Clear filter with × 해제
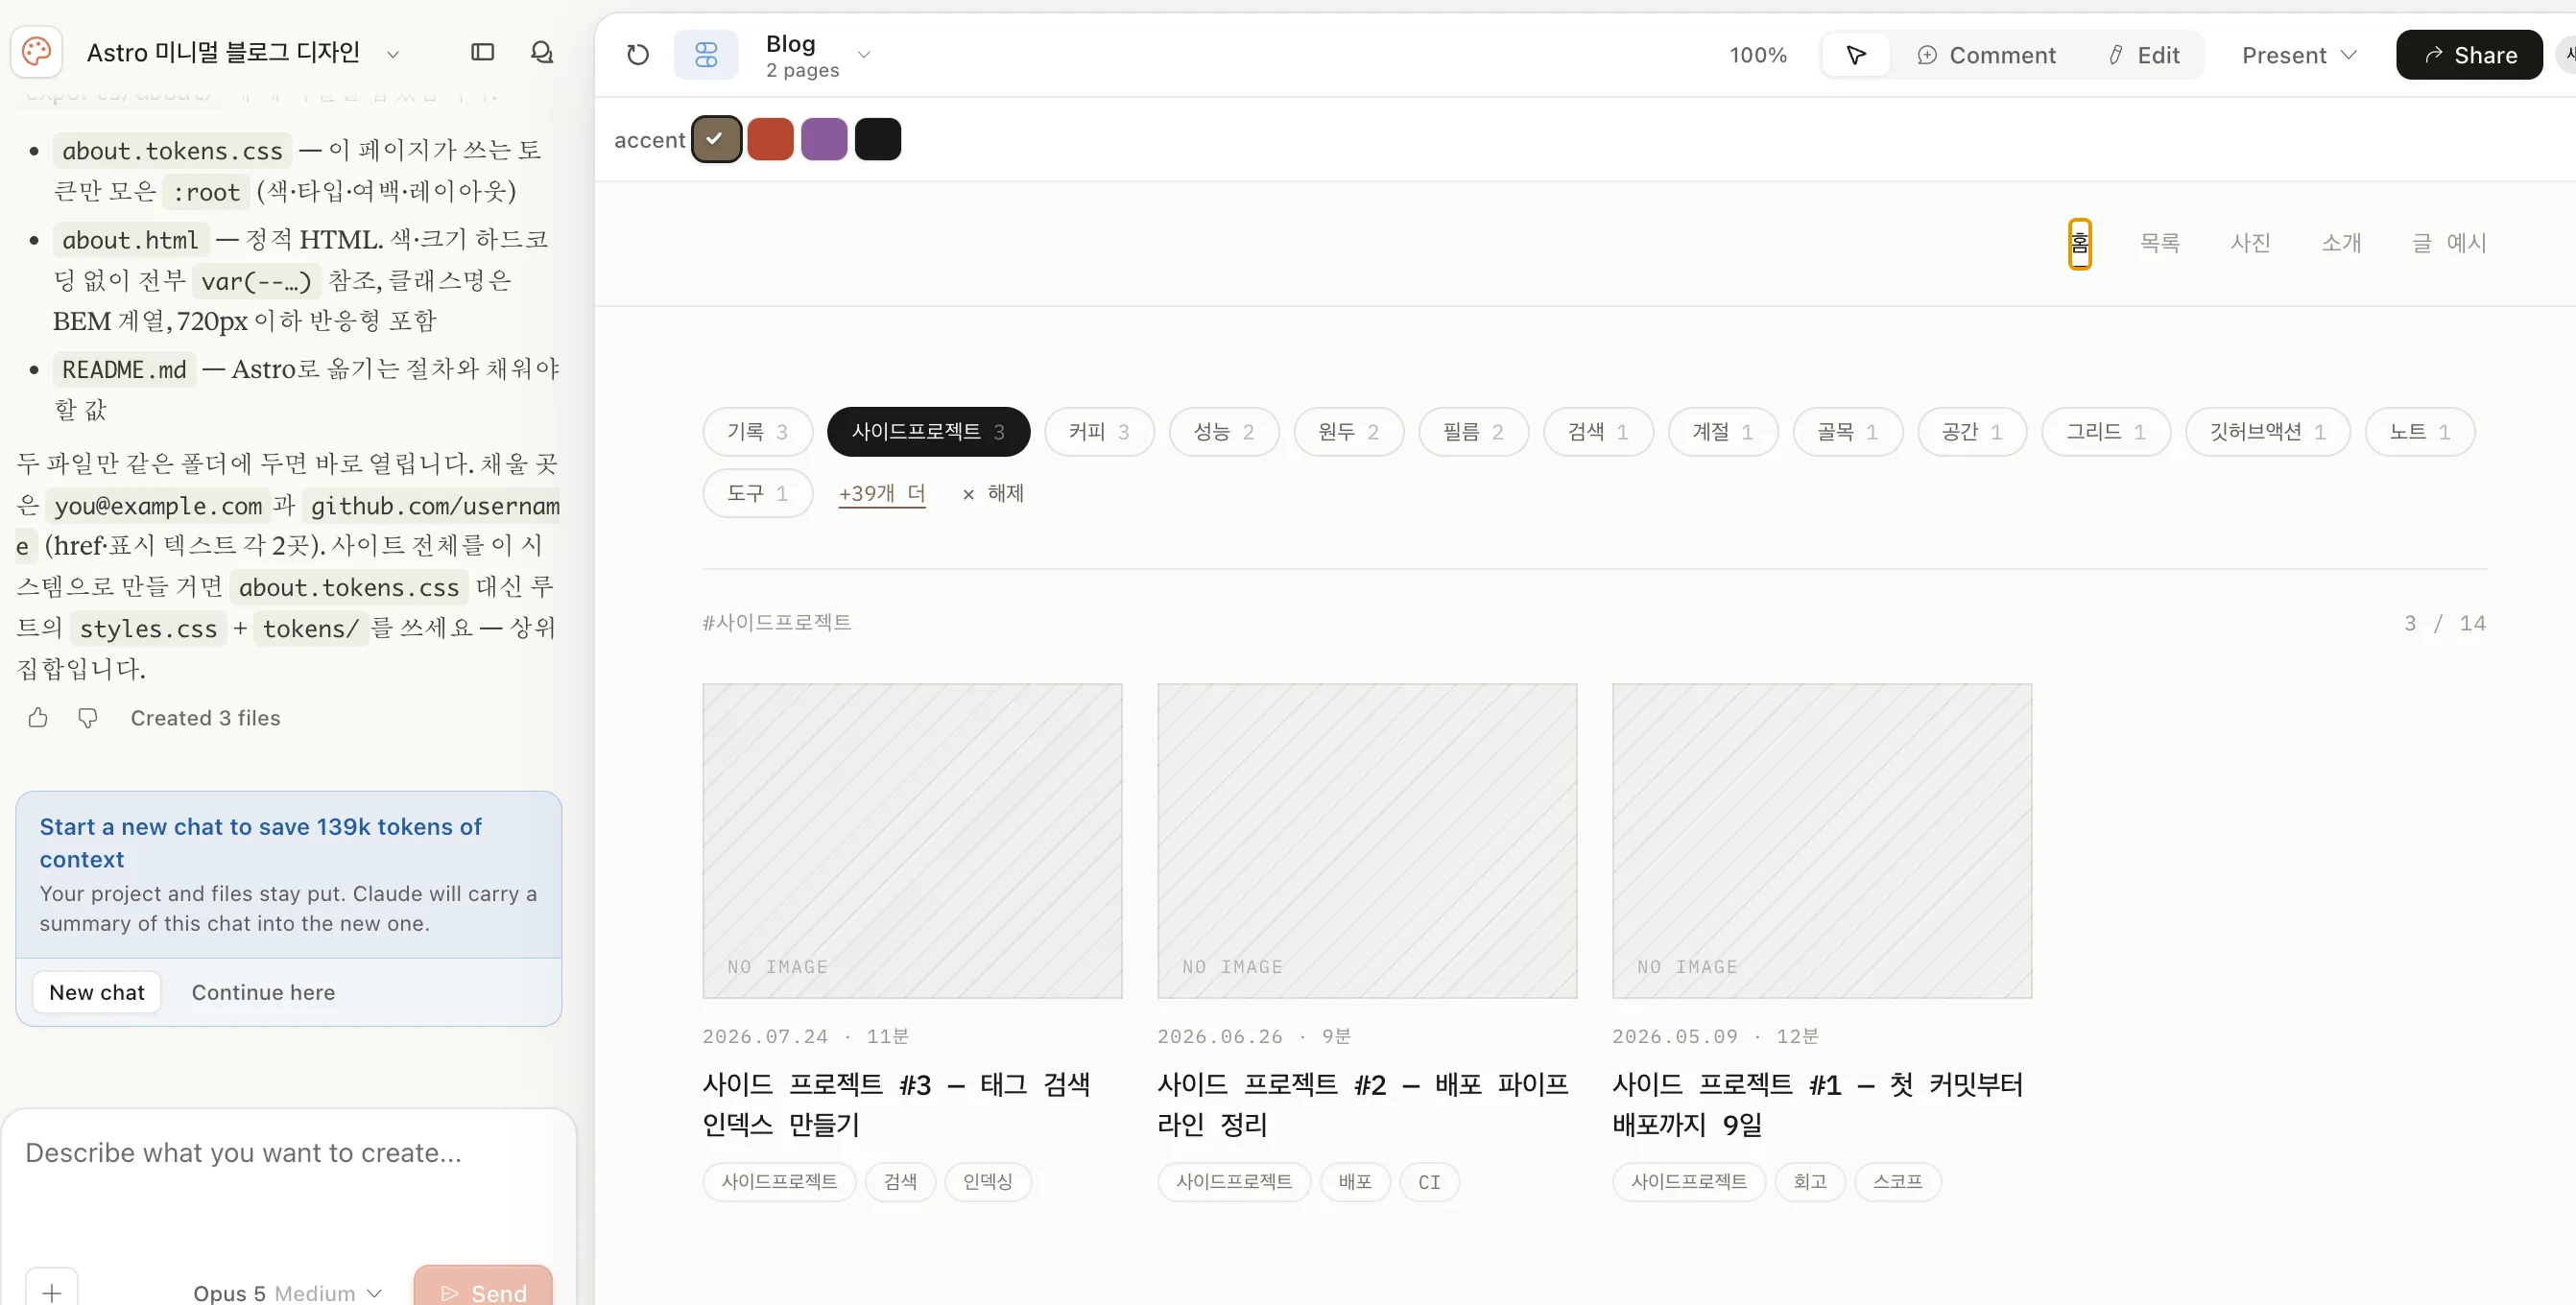The image size is (2576, 1305). point(993,493)
